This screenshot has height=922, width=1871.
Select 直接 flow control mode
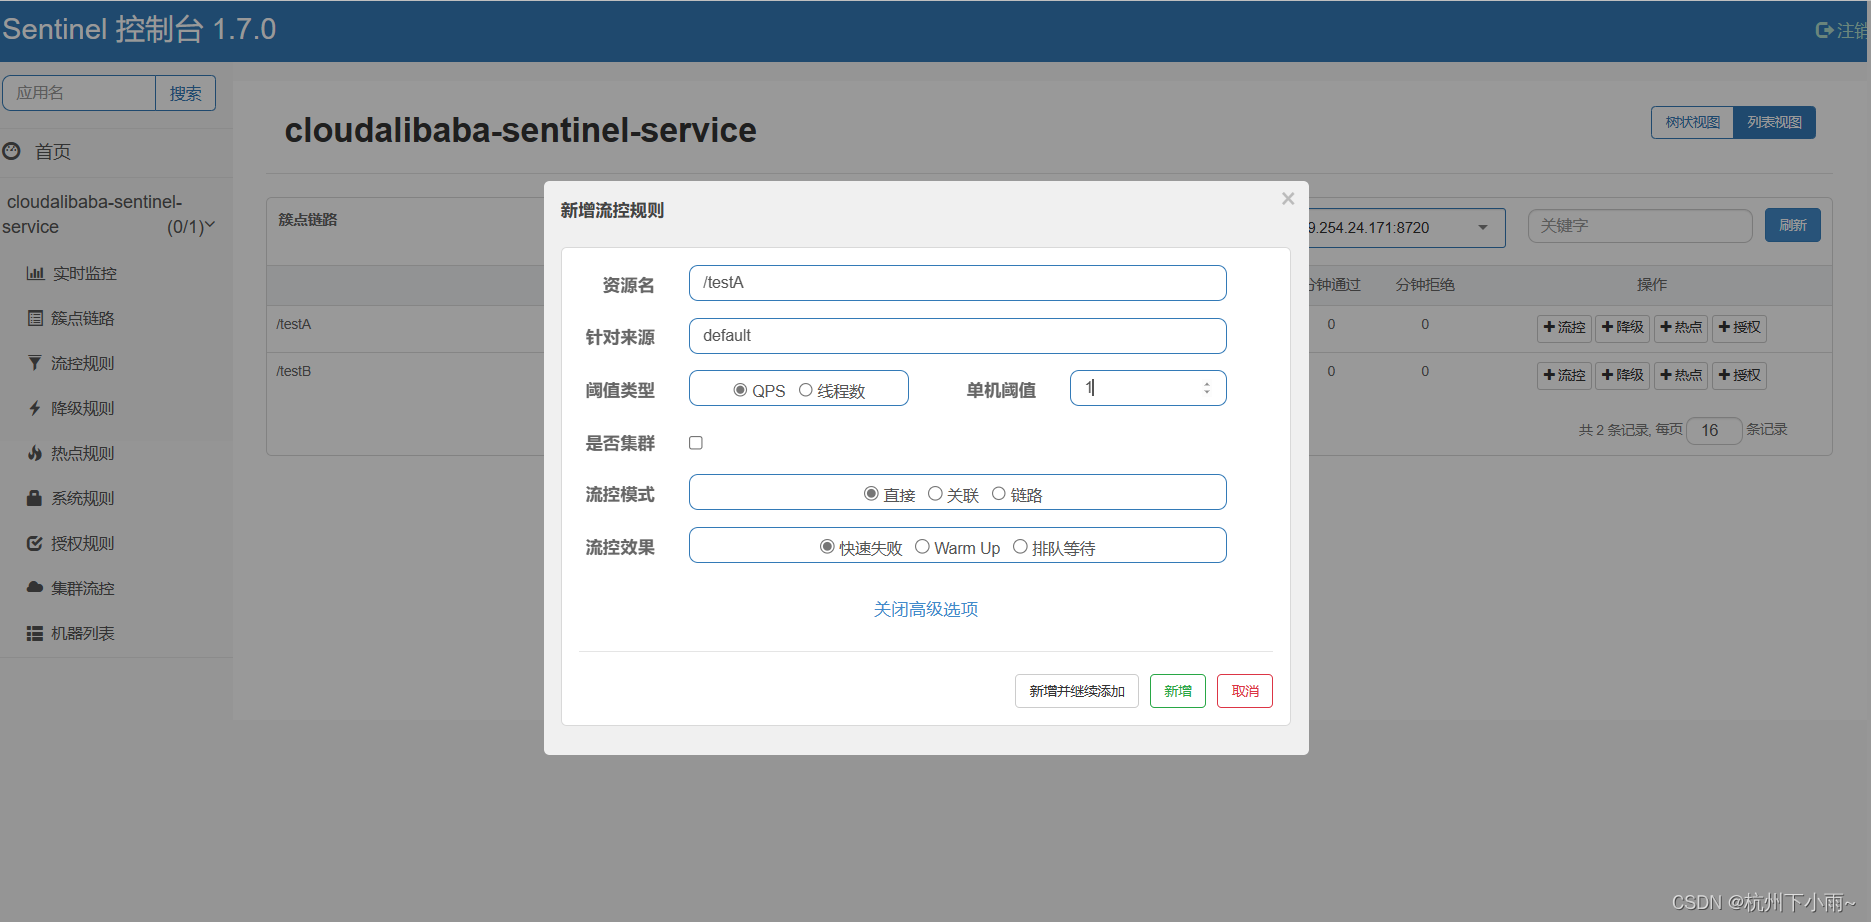coord(871,494)
